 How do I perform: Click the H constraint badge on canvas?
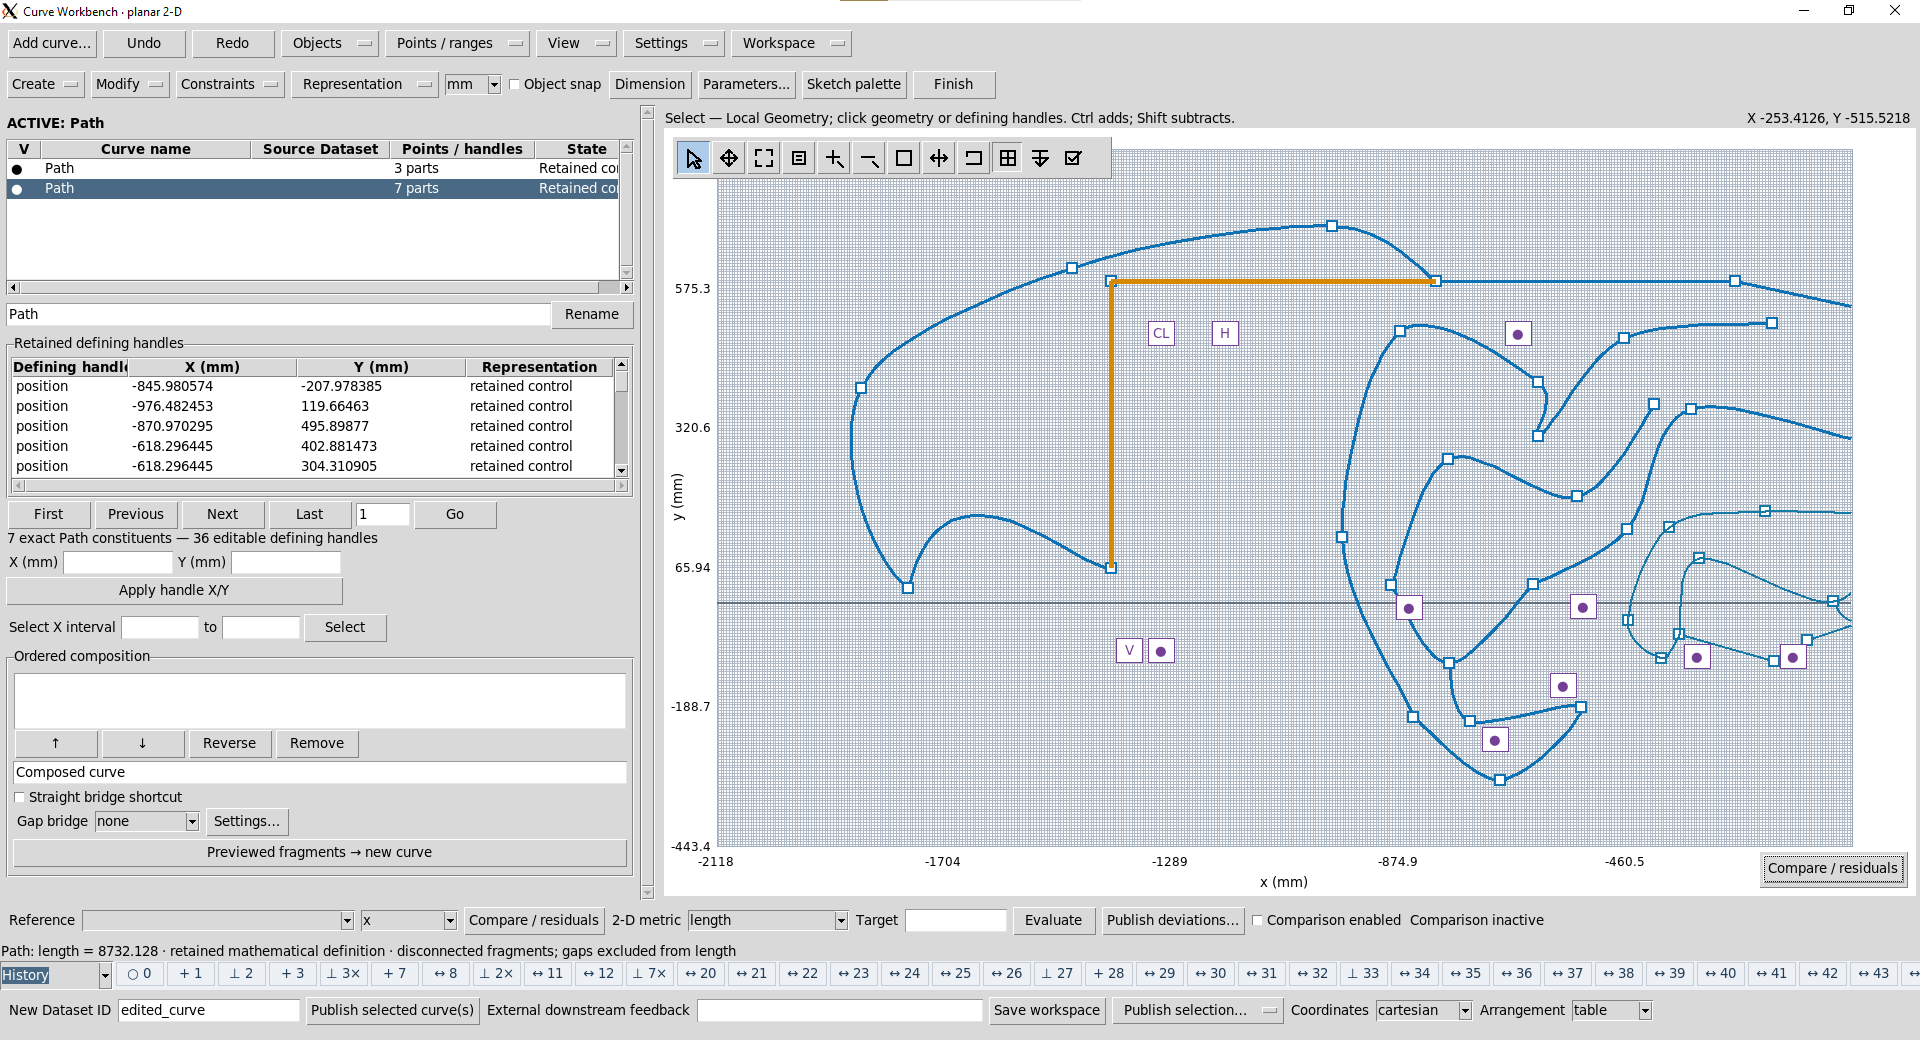click(x=1225, y=333)
